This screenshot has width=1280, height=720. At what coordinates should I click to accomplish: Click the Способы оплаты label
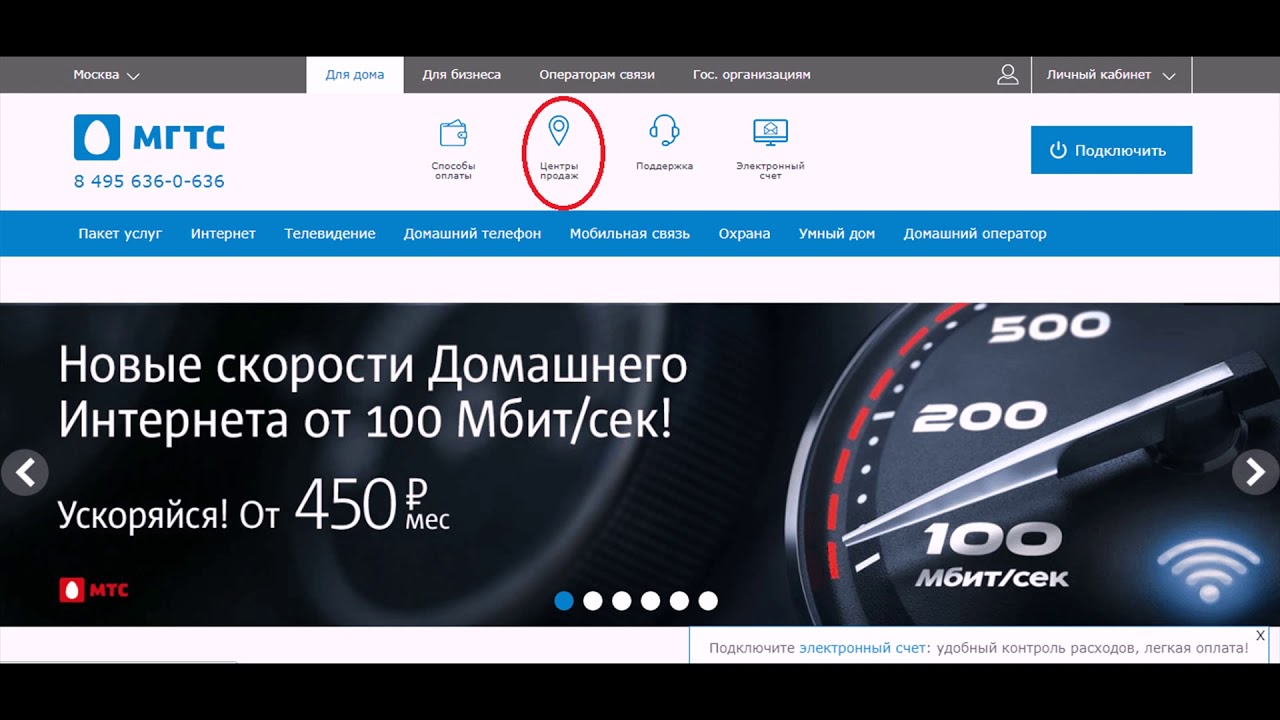(453, 171)
